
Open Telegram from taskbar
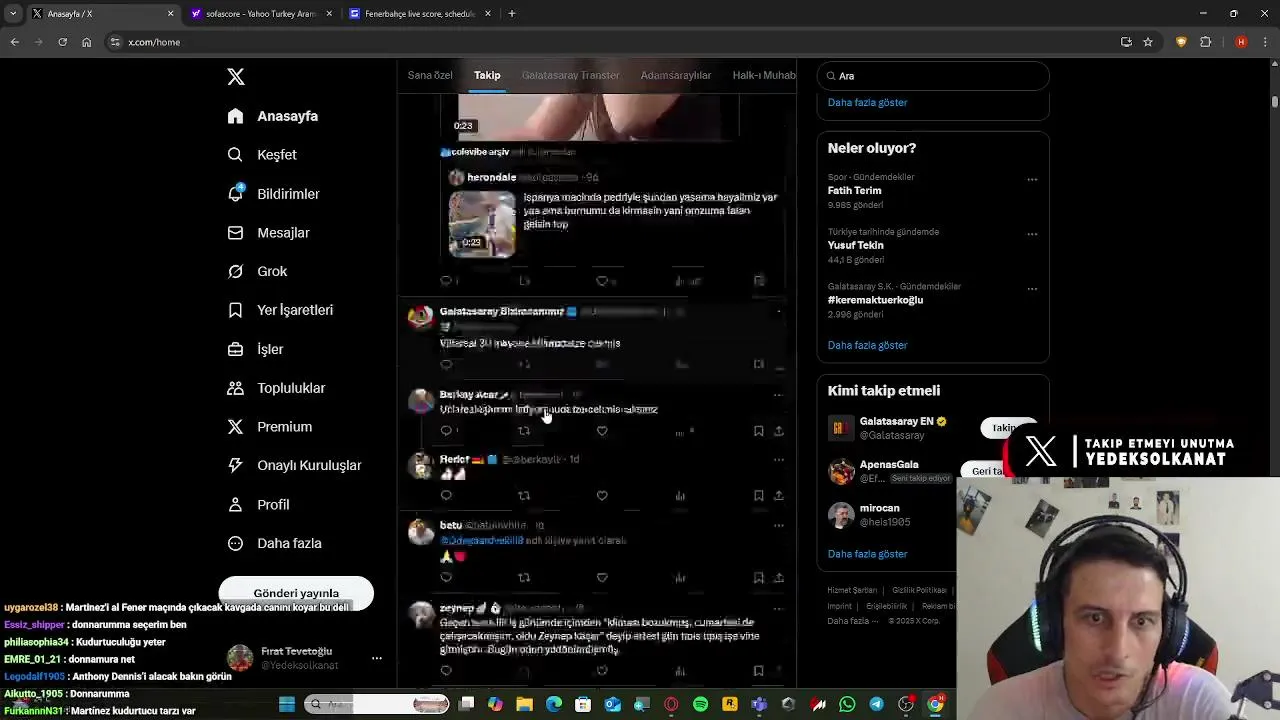pos(876,705)
